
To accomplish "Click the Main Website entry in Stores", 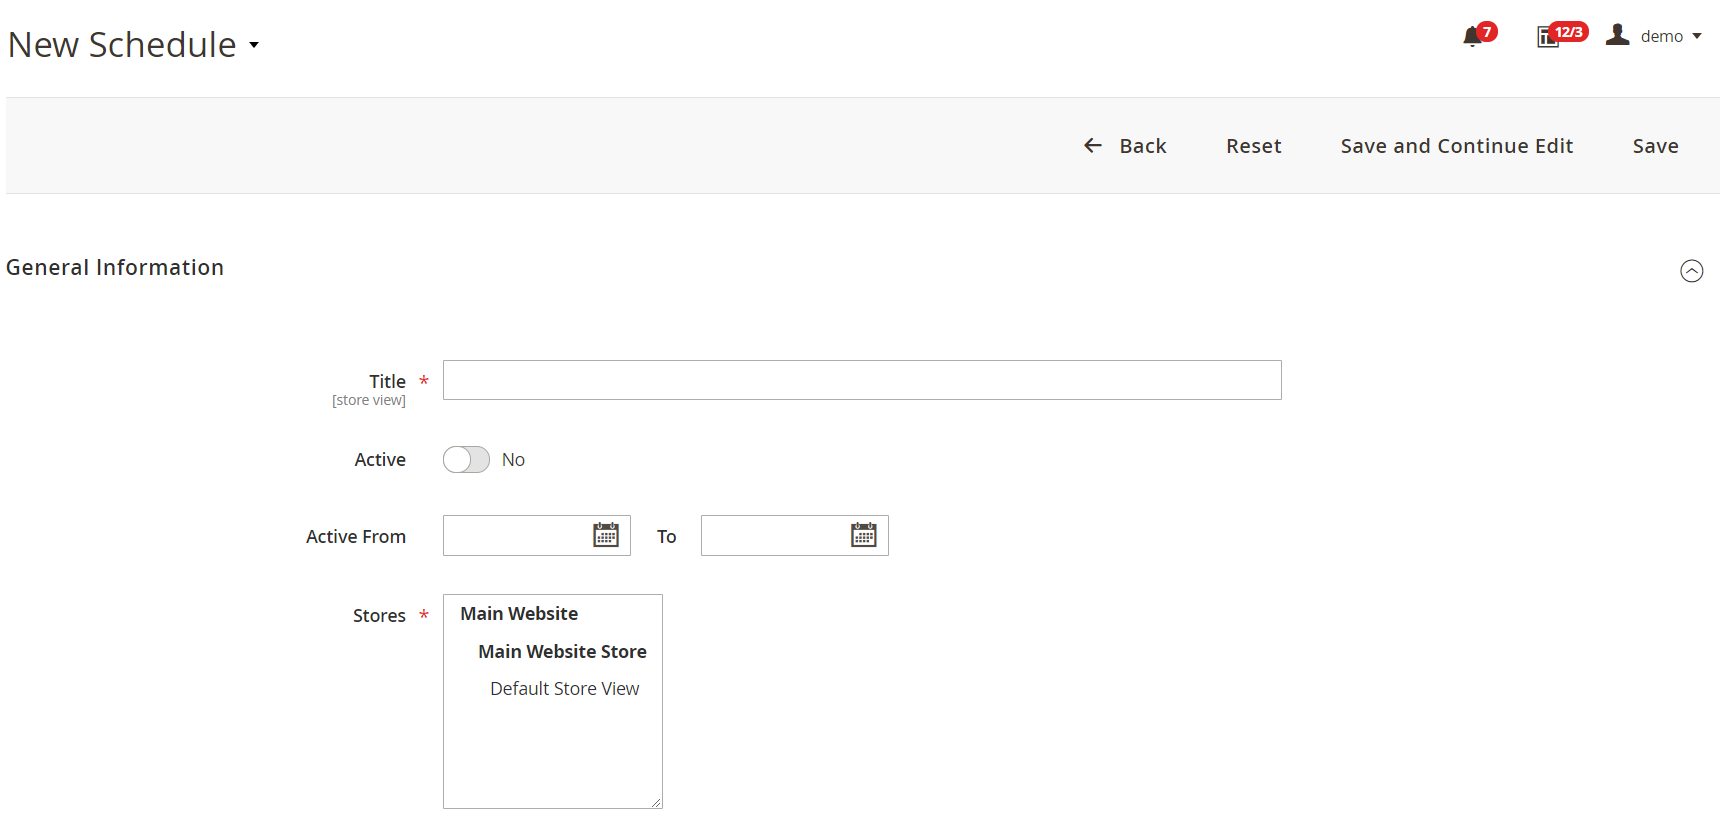I will (x=519, y=614).
